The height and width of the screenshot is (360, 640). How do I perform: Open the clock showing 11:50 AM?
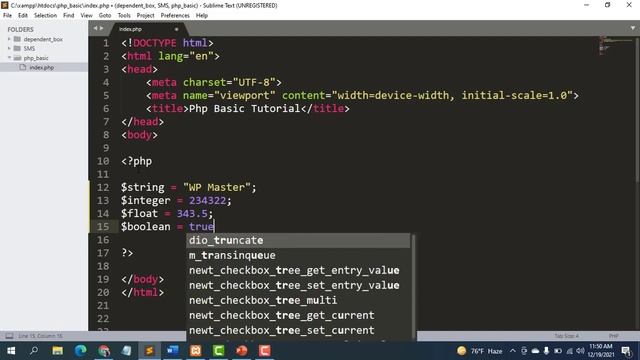[601, 351]
